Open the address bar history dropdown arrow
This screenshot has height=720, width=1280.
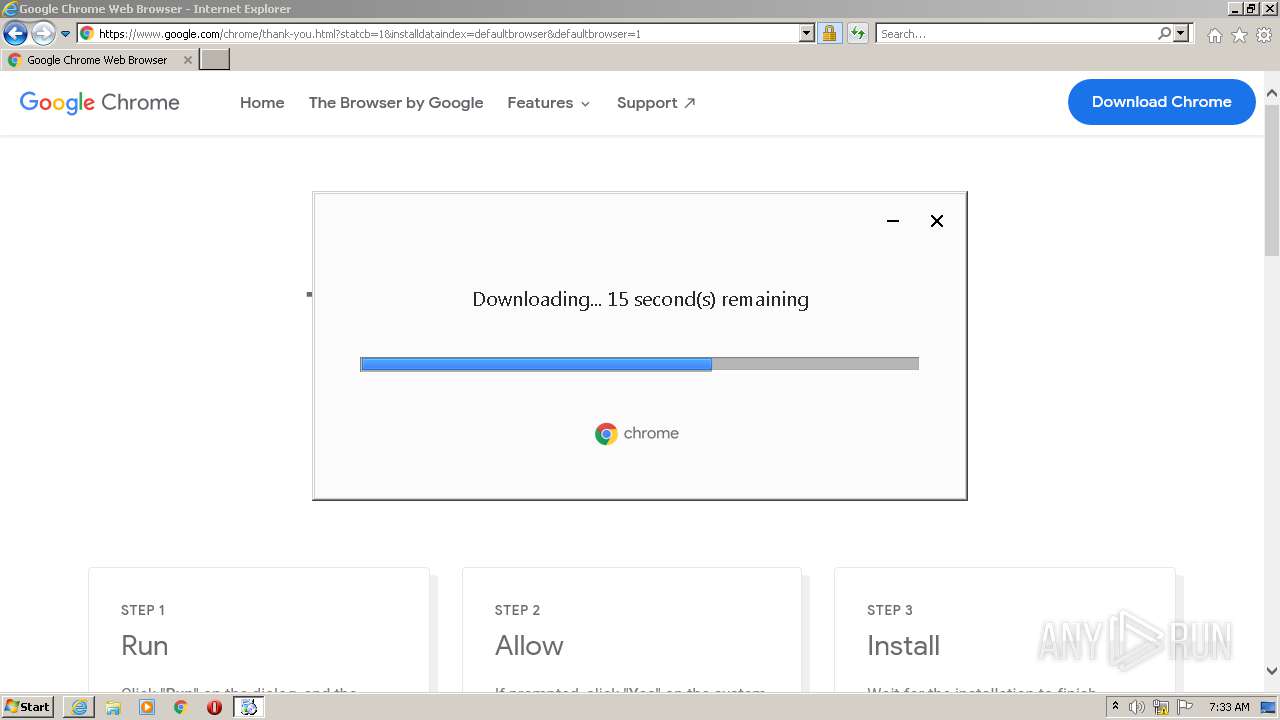pos(807,33)
